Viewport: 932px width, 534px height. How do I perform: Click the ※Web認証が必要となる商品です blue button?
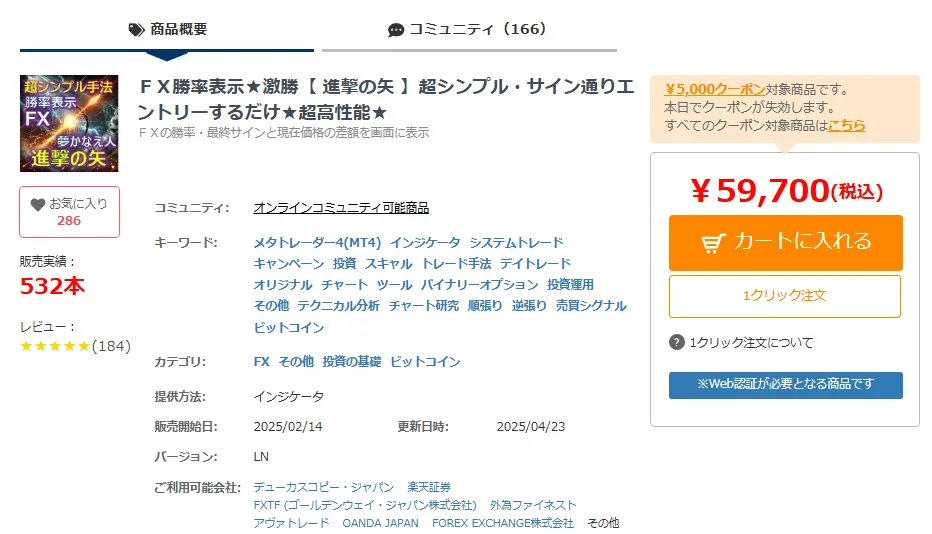tap(786, 385)
